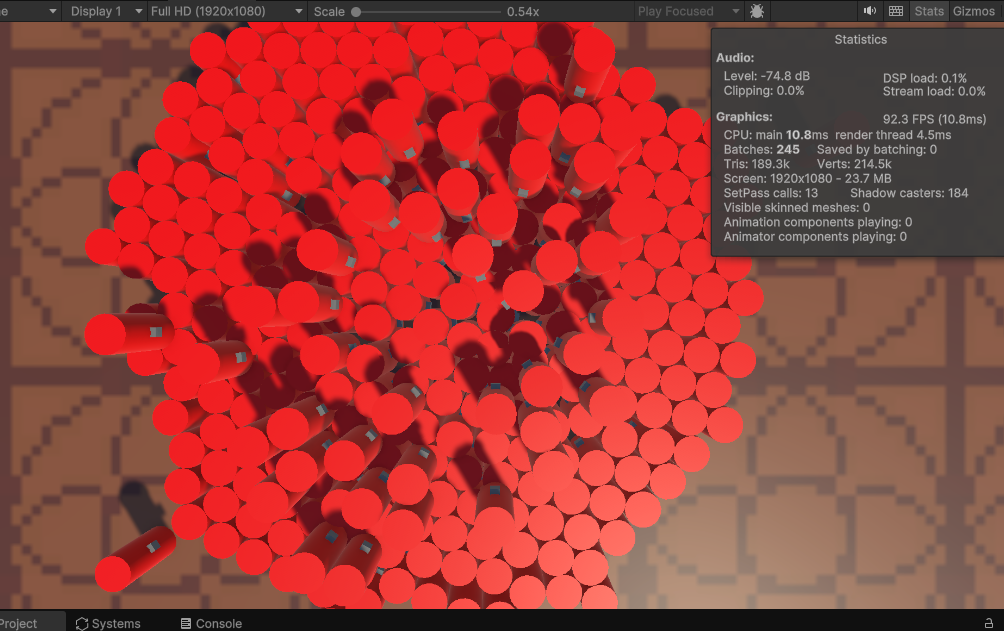Toggle the Stats overlay off

click(928, 11)
